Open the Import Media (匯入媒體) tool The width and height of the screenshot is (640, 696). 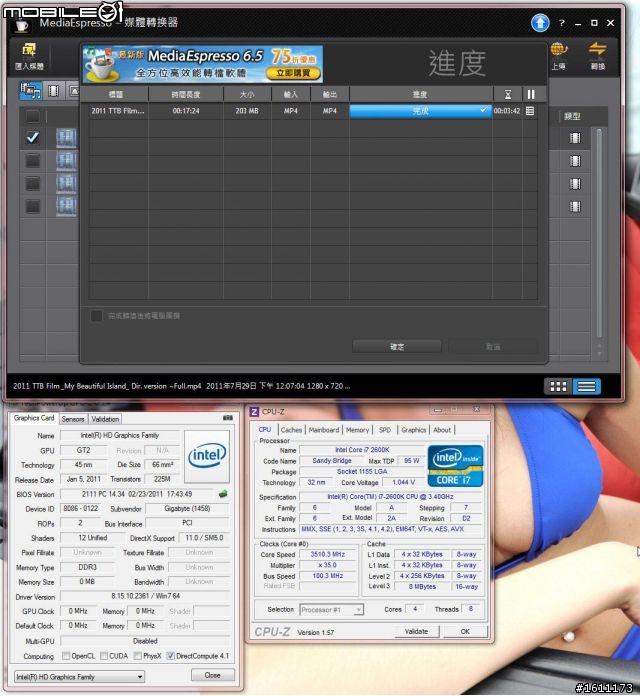[29, 56]
